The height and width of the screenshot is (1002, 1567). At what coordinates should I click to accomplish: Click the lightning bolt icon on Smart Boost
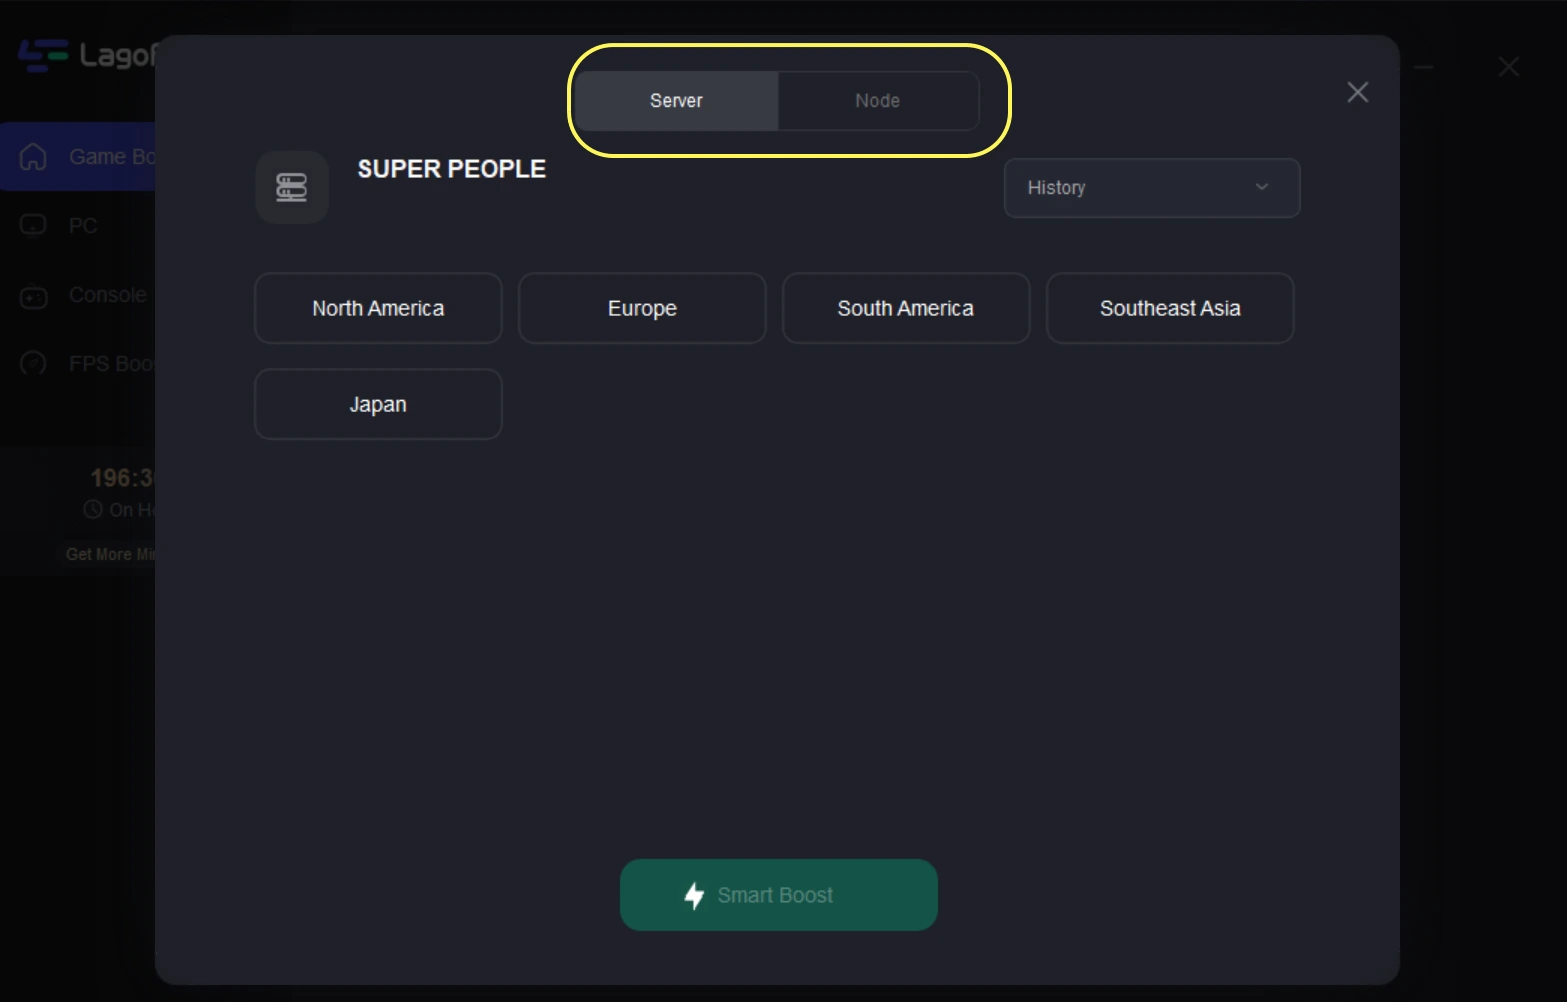click(x=694, y=895)
